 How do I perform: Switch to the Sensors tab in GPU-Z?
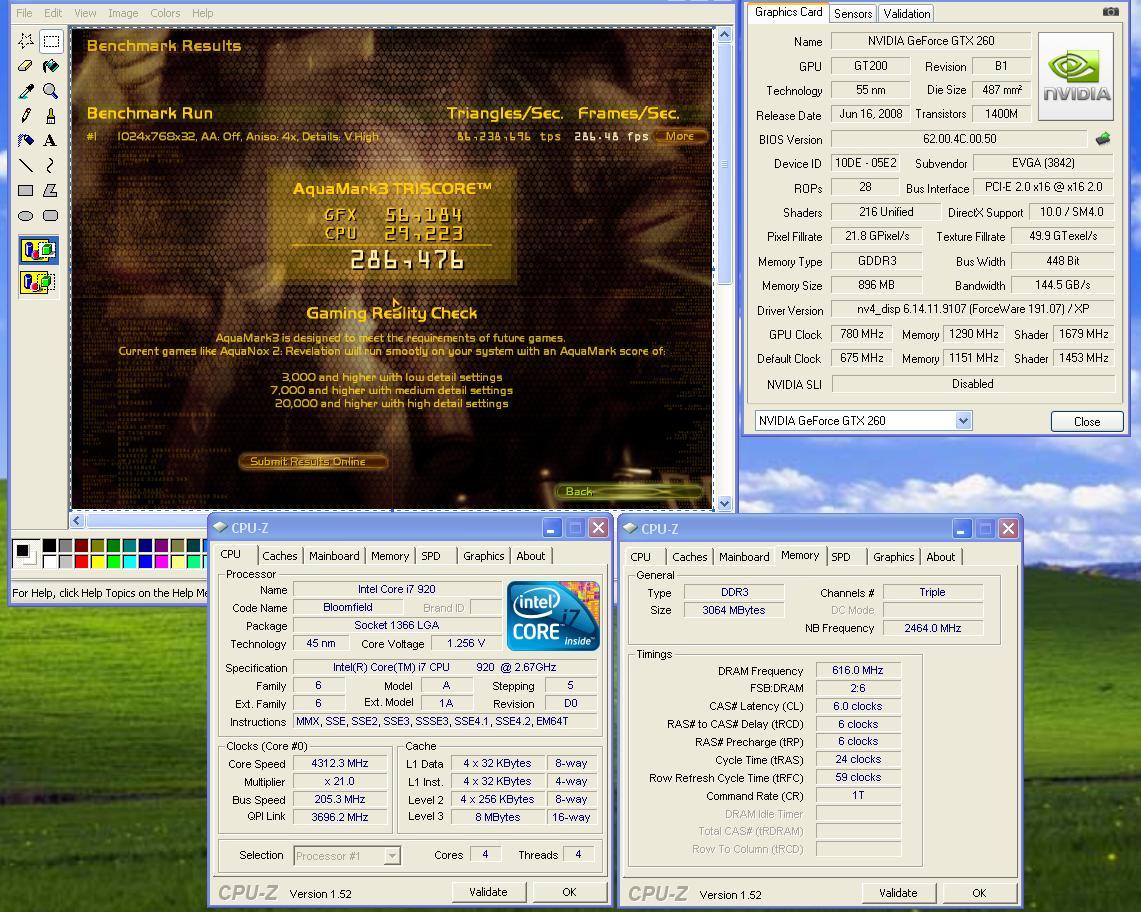coord(853,14)
